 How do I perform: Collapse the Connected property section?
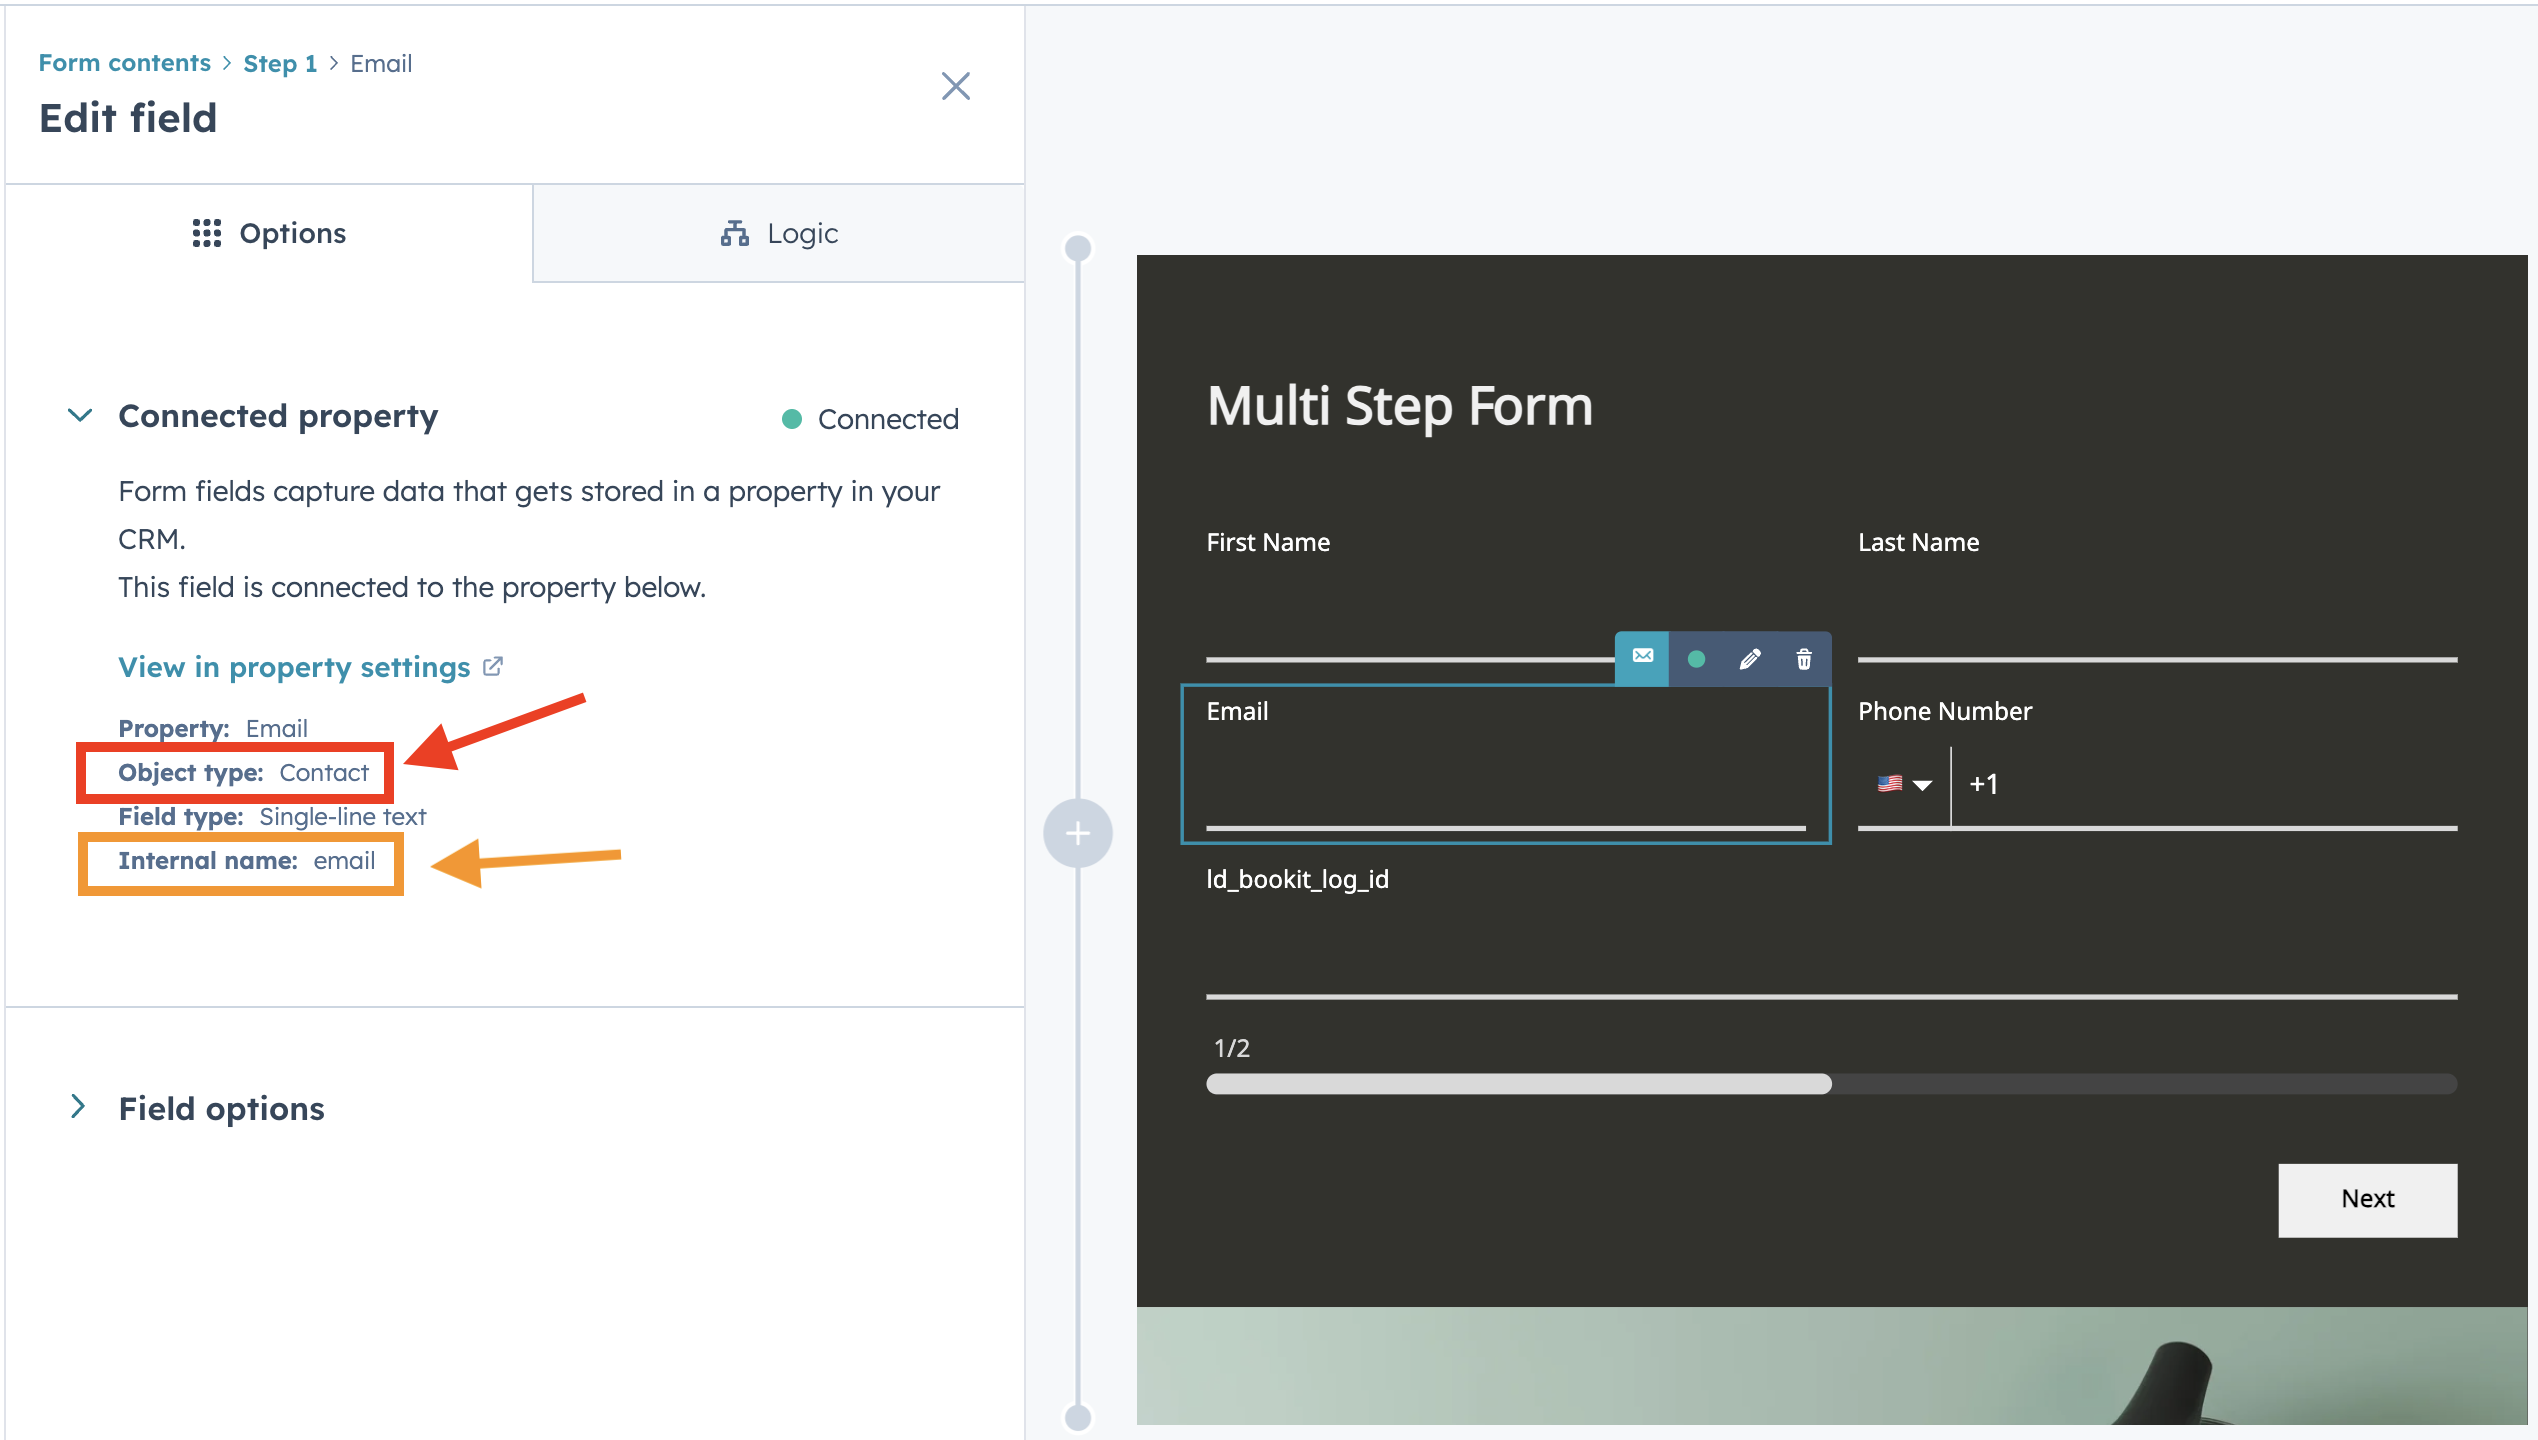80,415
